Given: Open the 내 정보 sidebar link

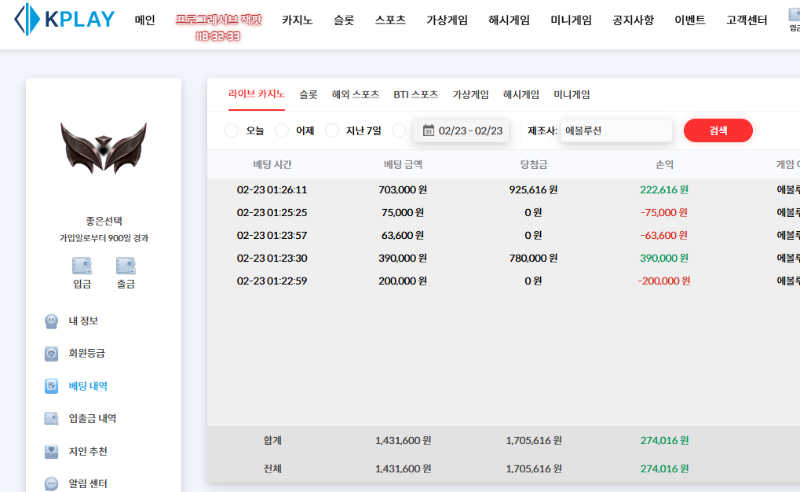Looking at the screenshot, I should pos(83,321).
